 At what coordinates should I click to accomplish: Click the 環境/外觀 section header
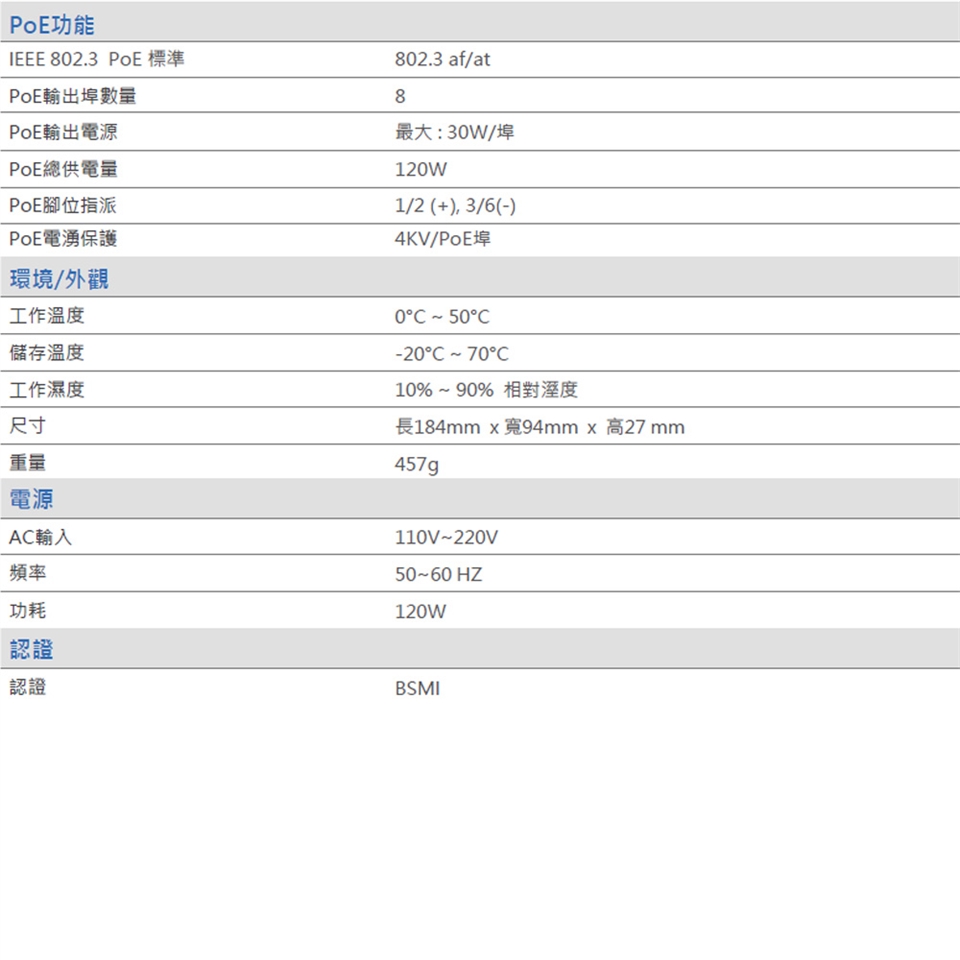point(59,279)
